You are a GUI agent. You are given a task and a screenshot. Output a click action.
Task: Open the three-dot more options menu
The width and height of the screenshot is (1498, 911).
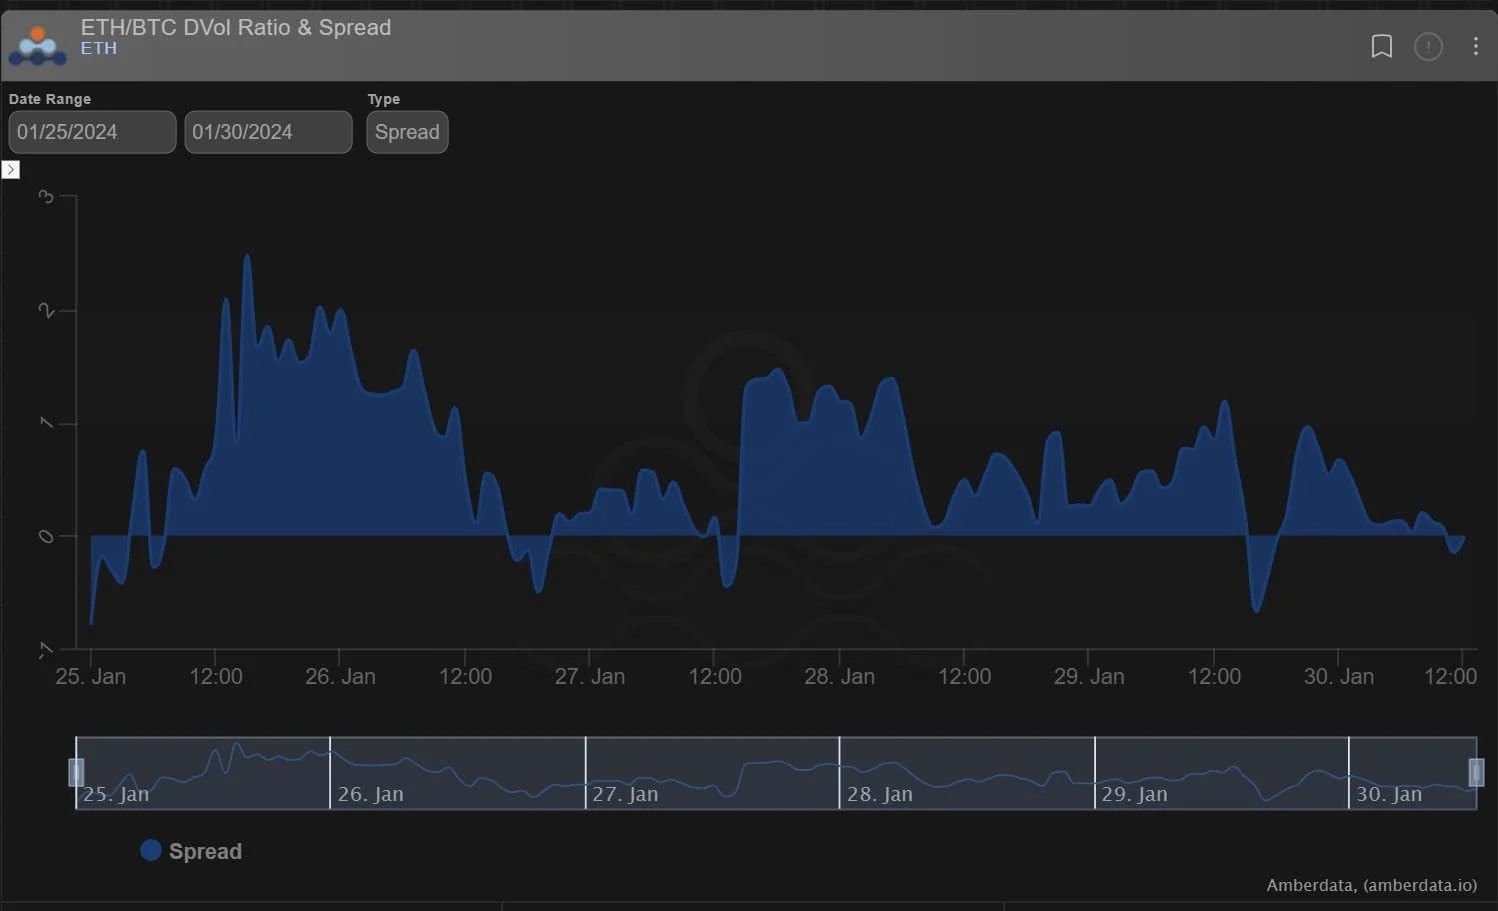click(x=1475, y=46)
